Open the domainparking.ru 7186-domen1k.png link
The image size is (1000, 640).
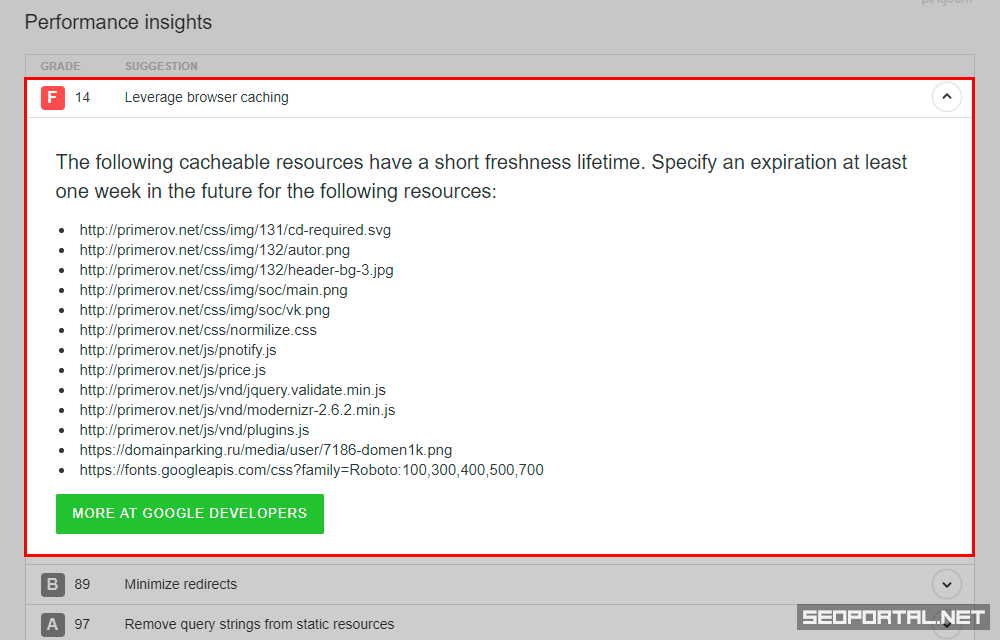click(x=266, y=450)
